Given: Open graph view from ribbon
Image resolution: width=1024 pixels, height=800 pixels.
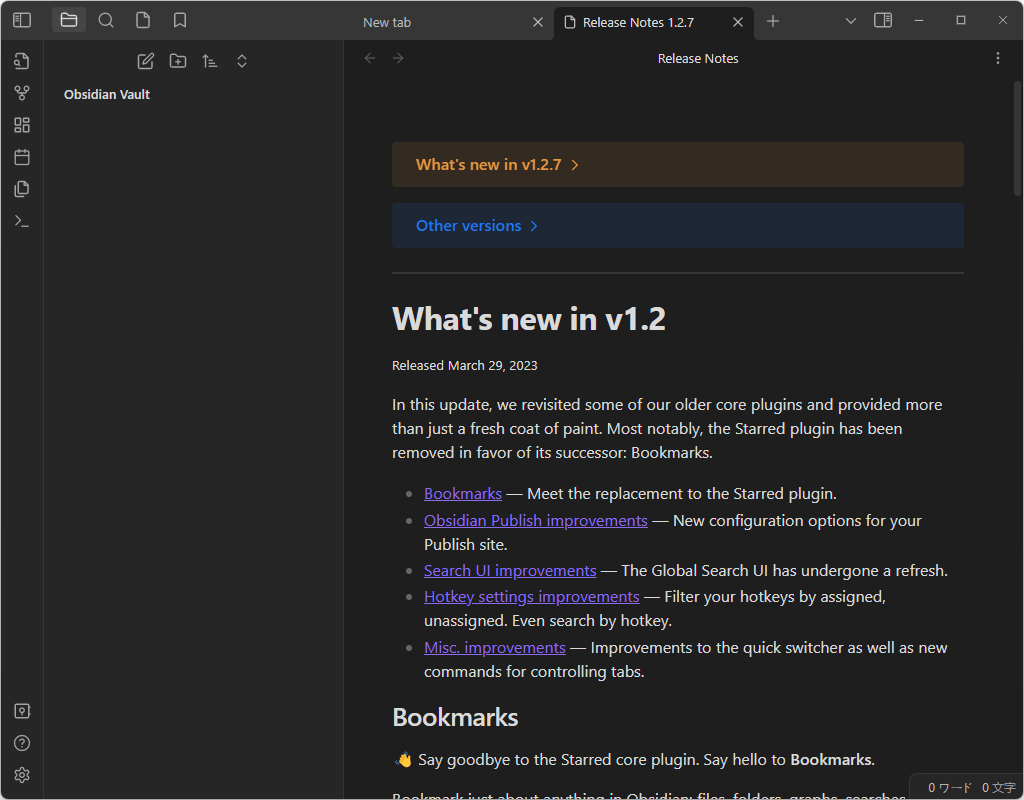Looking at the screenshot, I should tap(22, 93).
